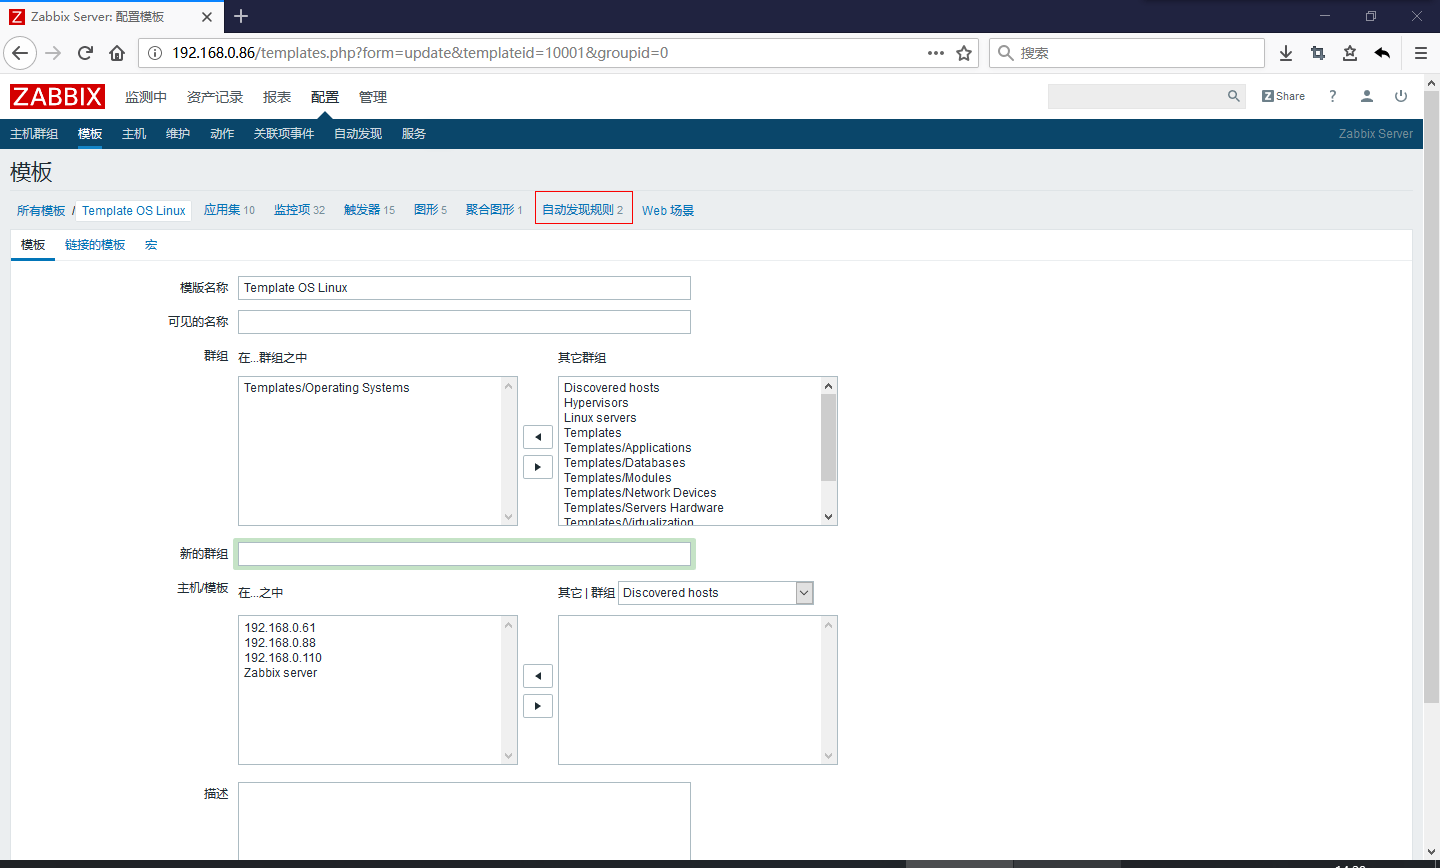
Task: Close the Zabbix Server browser tab
Action: click(x=207, y=17)
